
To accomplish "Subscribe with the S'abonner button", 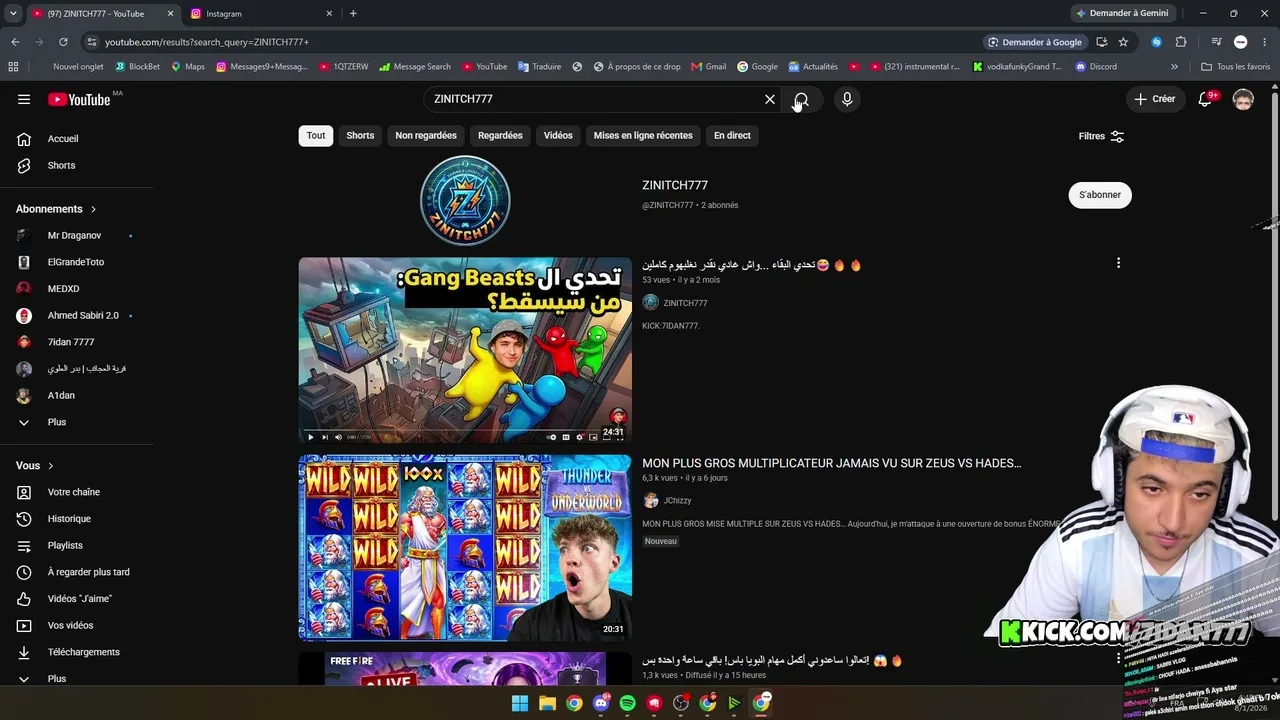I will (x=1100, y=195).
